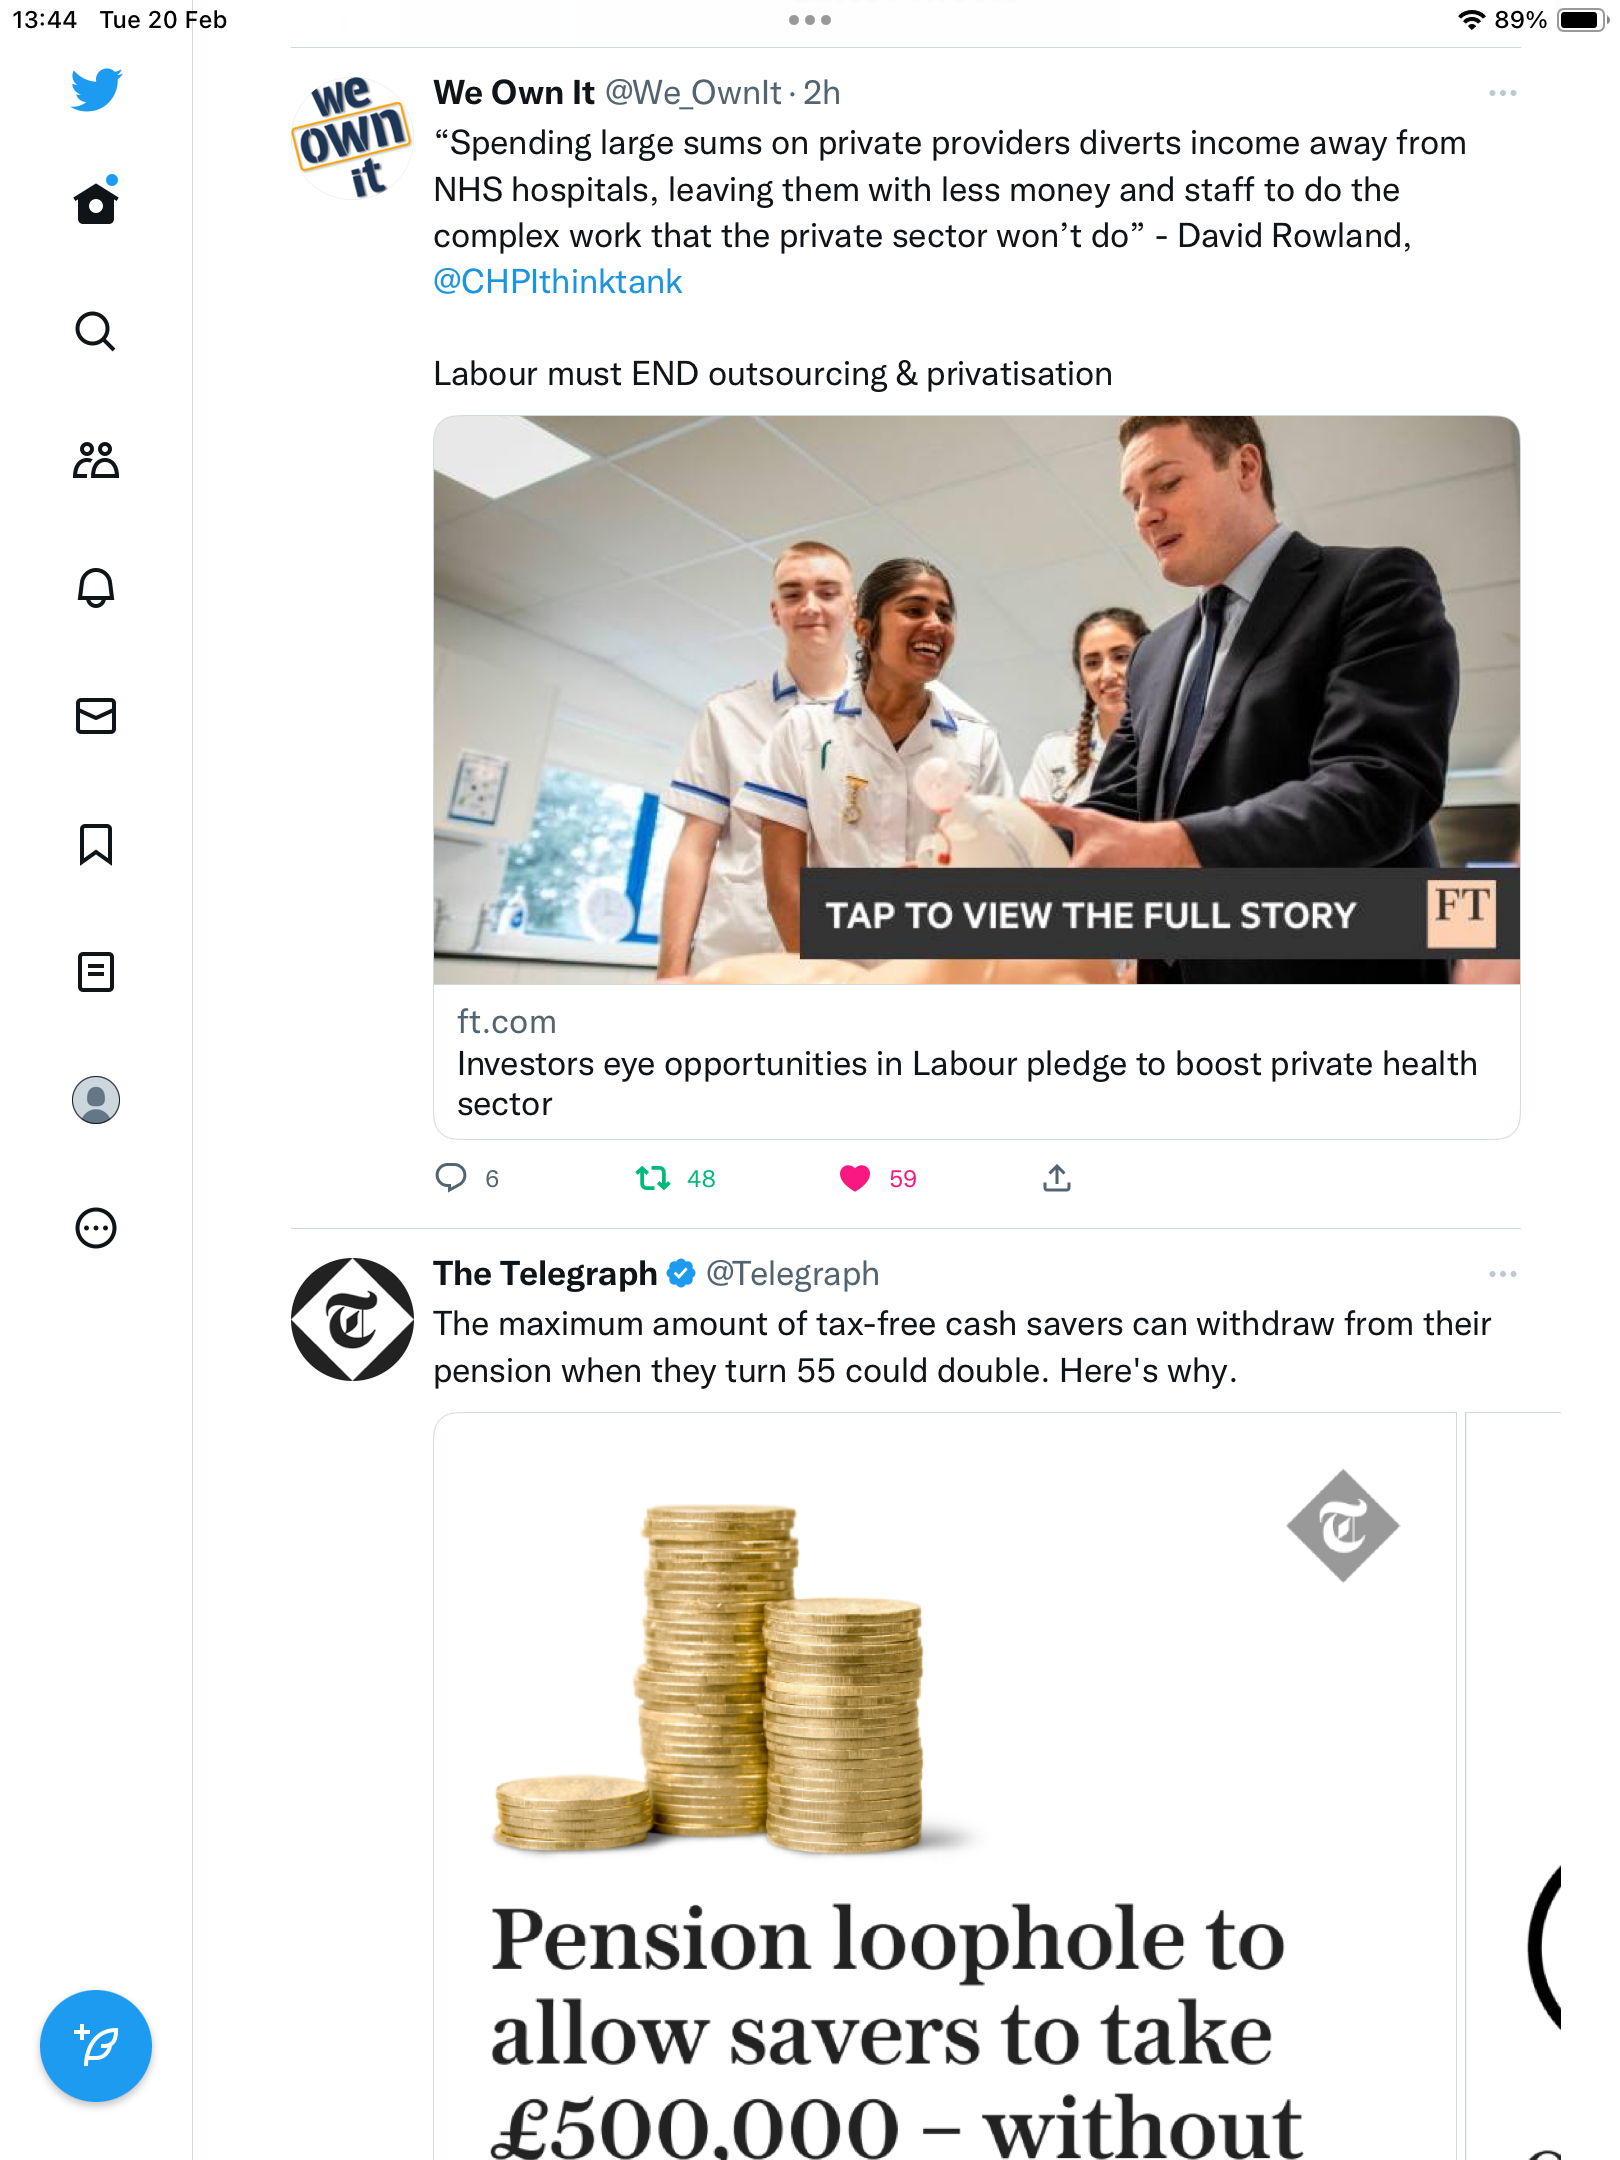Open Communities people icon in sidebar
1620x2160 pixels.
pyautogui.click(x=96, y=460)
